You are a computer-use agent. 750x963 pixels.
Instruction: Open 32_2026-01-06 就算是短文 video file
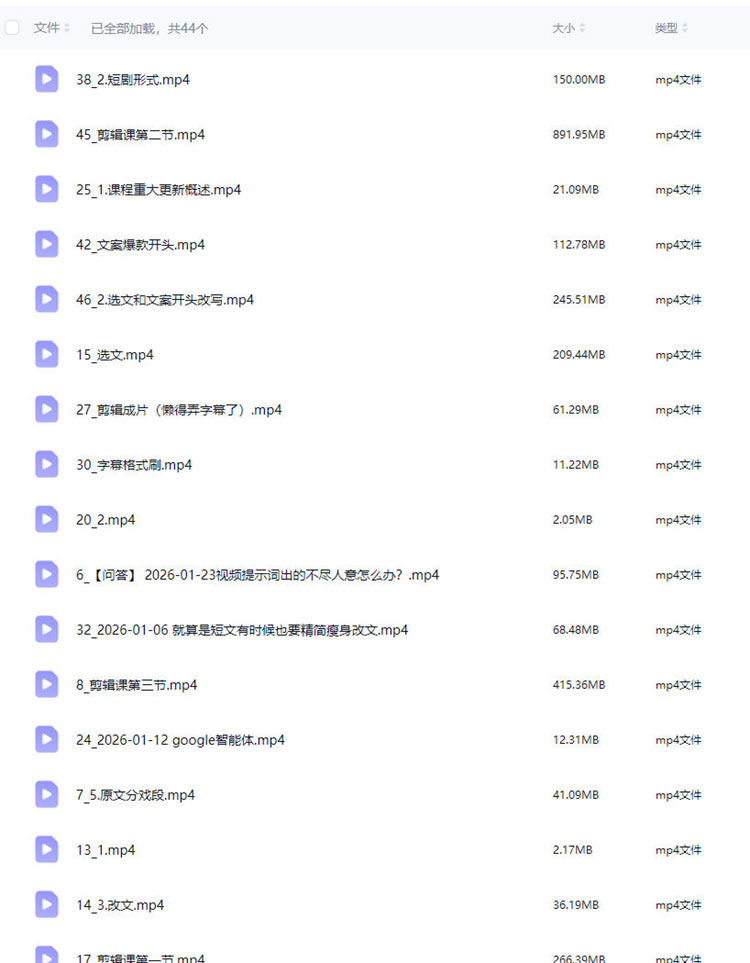(242, 630)
